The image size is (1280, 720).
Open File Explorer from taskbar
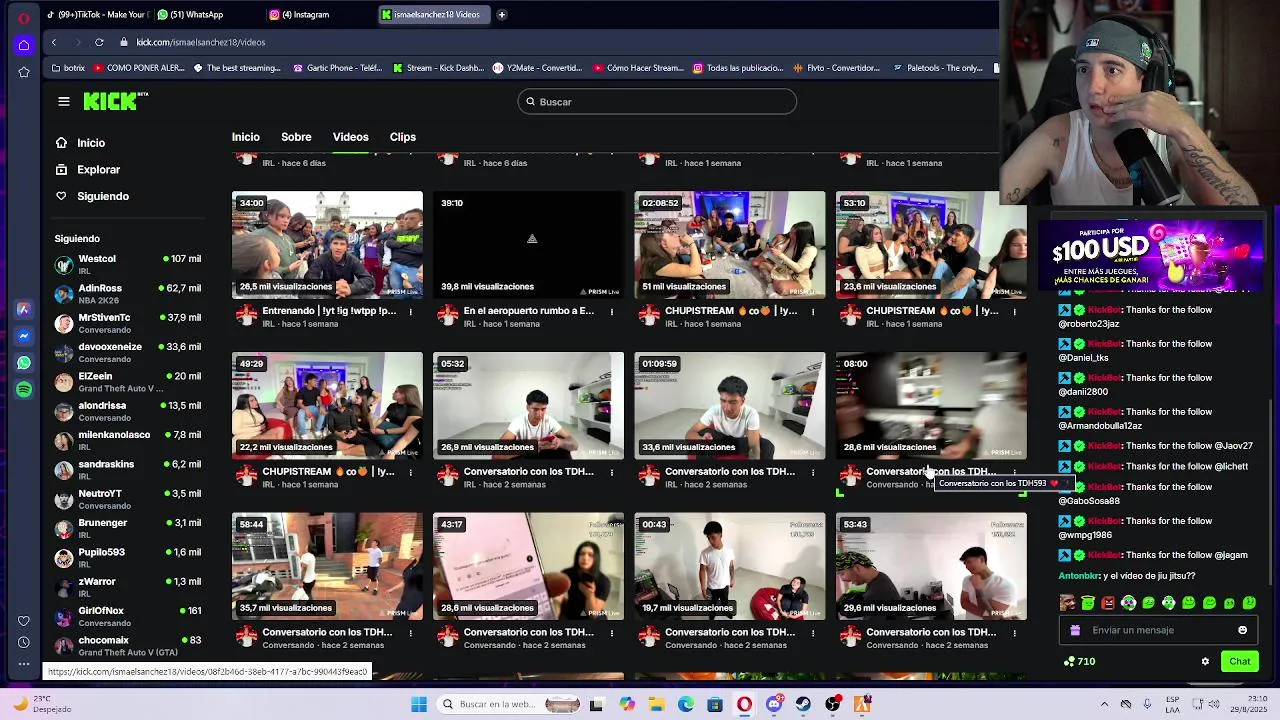pos(657,704)
